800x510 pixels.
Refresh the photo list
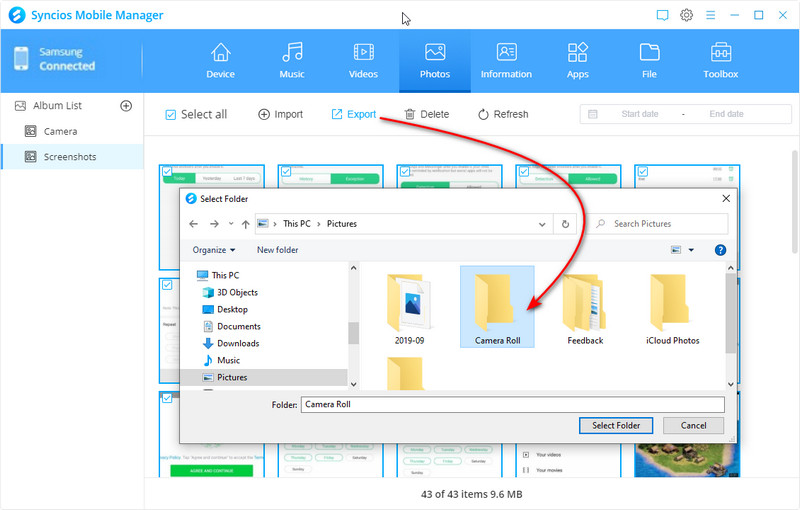pyautogui.click(x=503, y=114)
